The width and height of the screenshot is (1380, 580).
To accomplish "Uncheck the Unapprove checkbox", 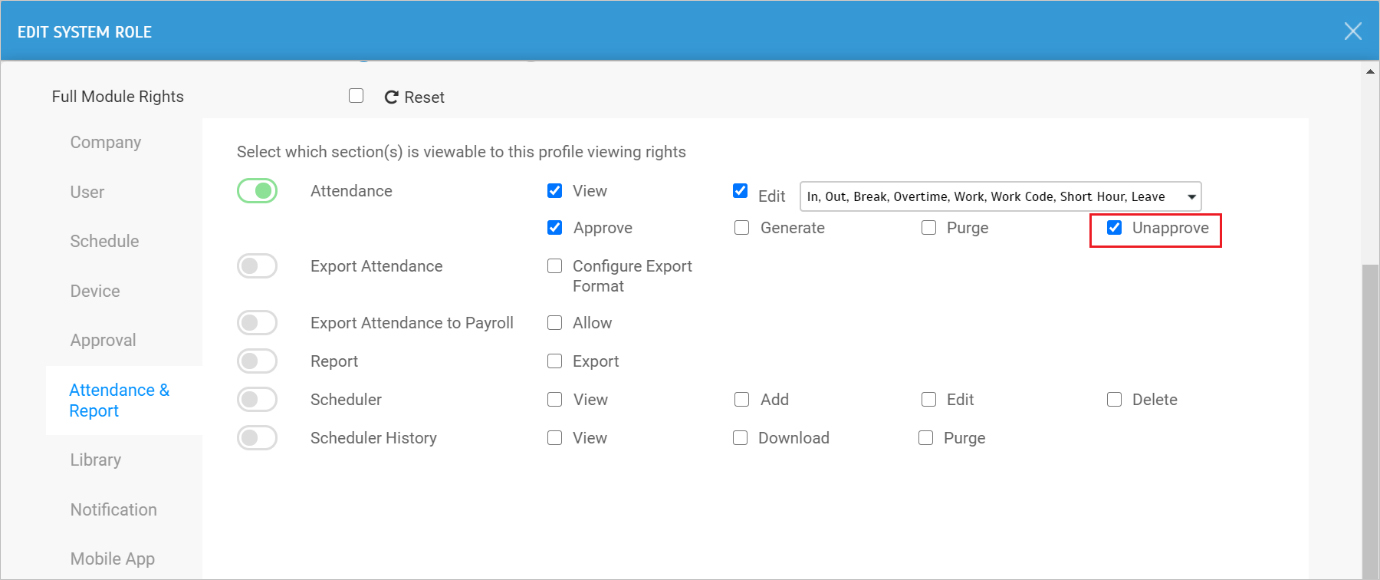I will pos(1114,227).
